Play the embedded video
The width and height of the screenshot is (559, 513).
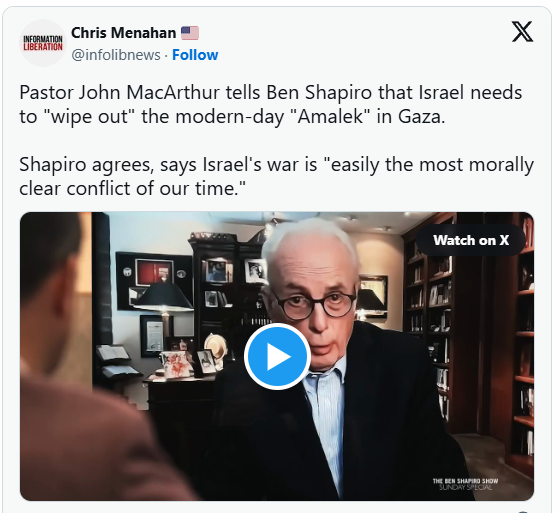point(277,356)
